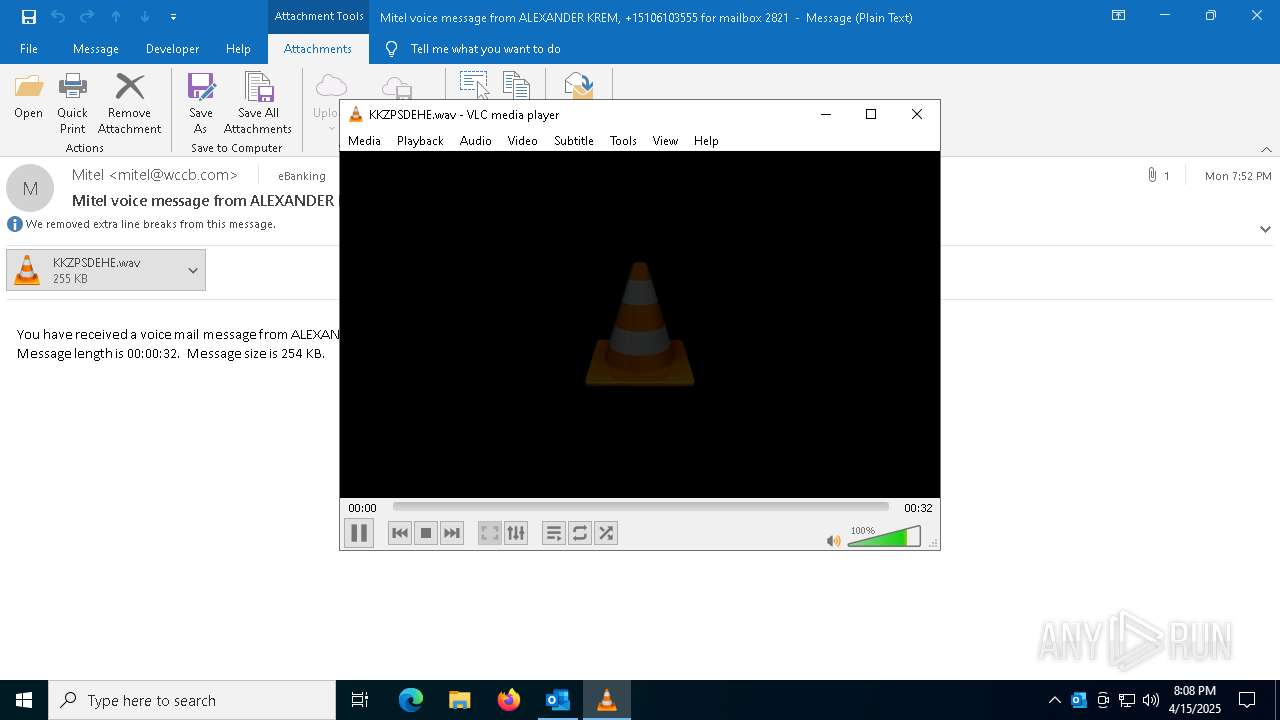Open the VLC Help menu

pyautogui.click(x=706, y=141)
